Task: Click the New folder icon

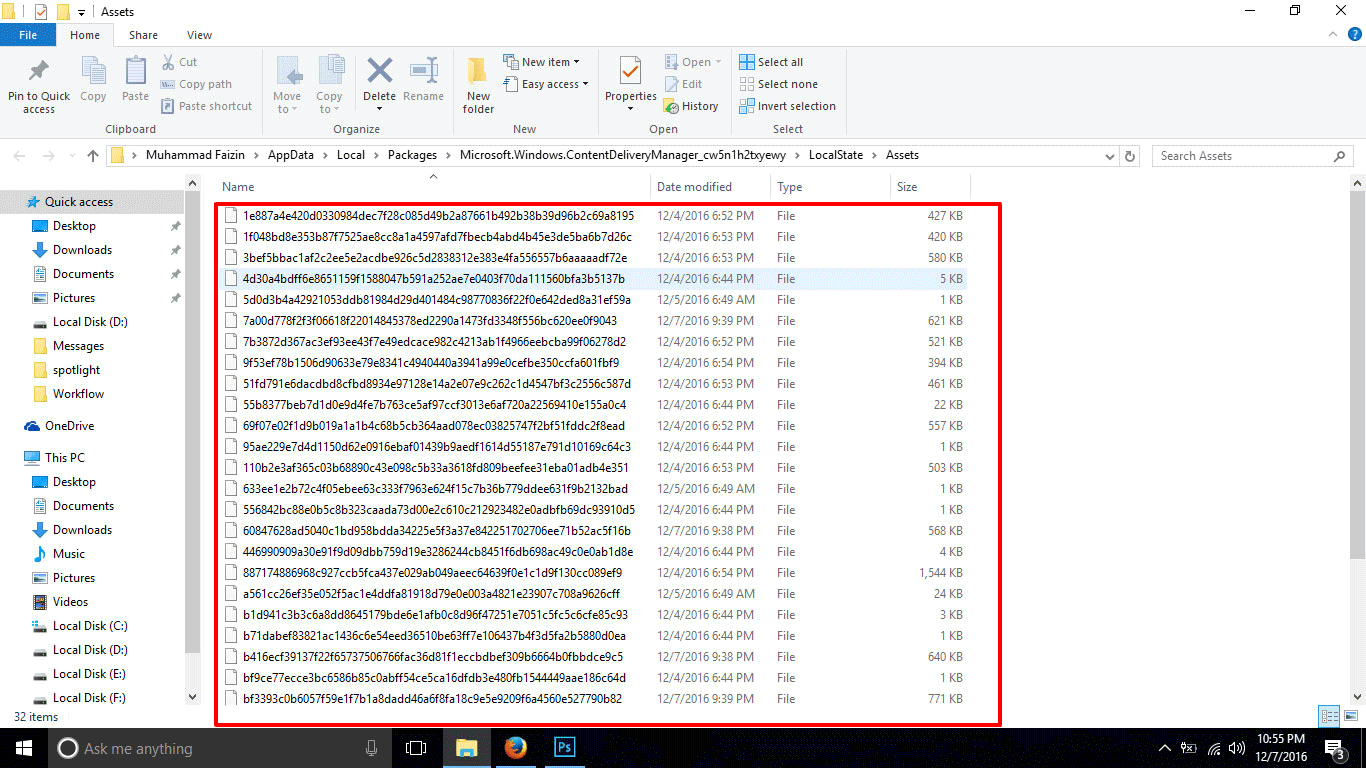Action: click(478, 72)
